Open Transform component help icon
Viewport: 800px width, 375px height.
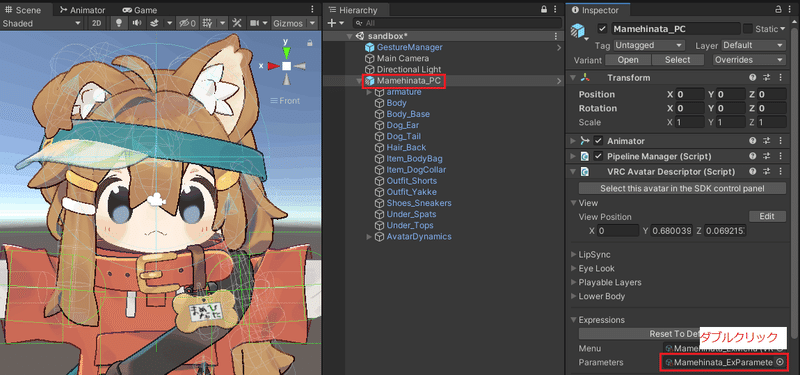[752, 78]
